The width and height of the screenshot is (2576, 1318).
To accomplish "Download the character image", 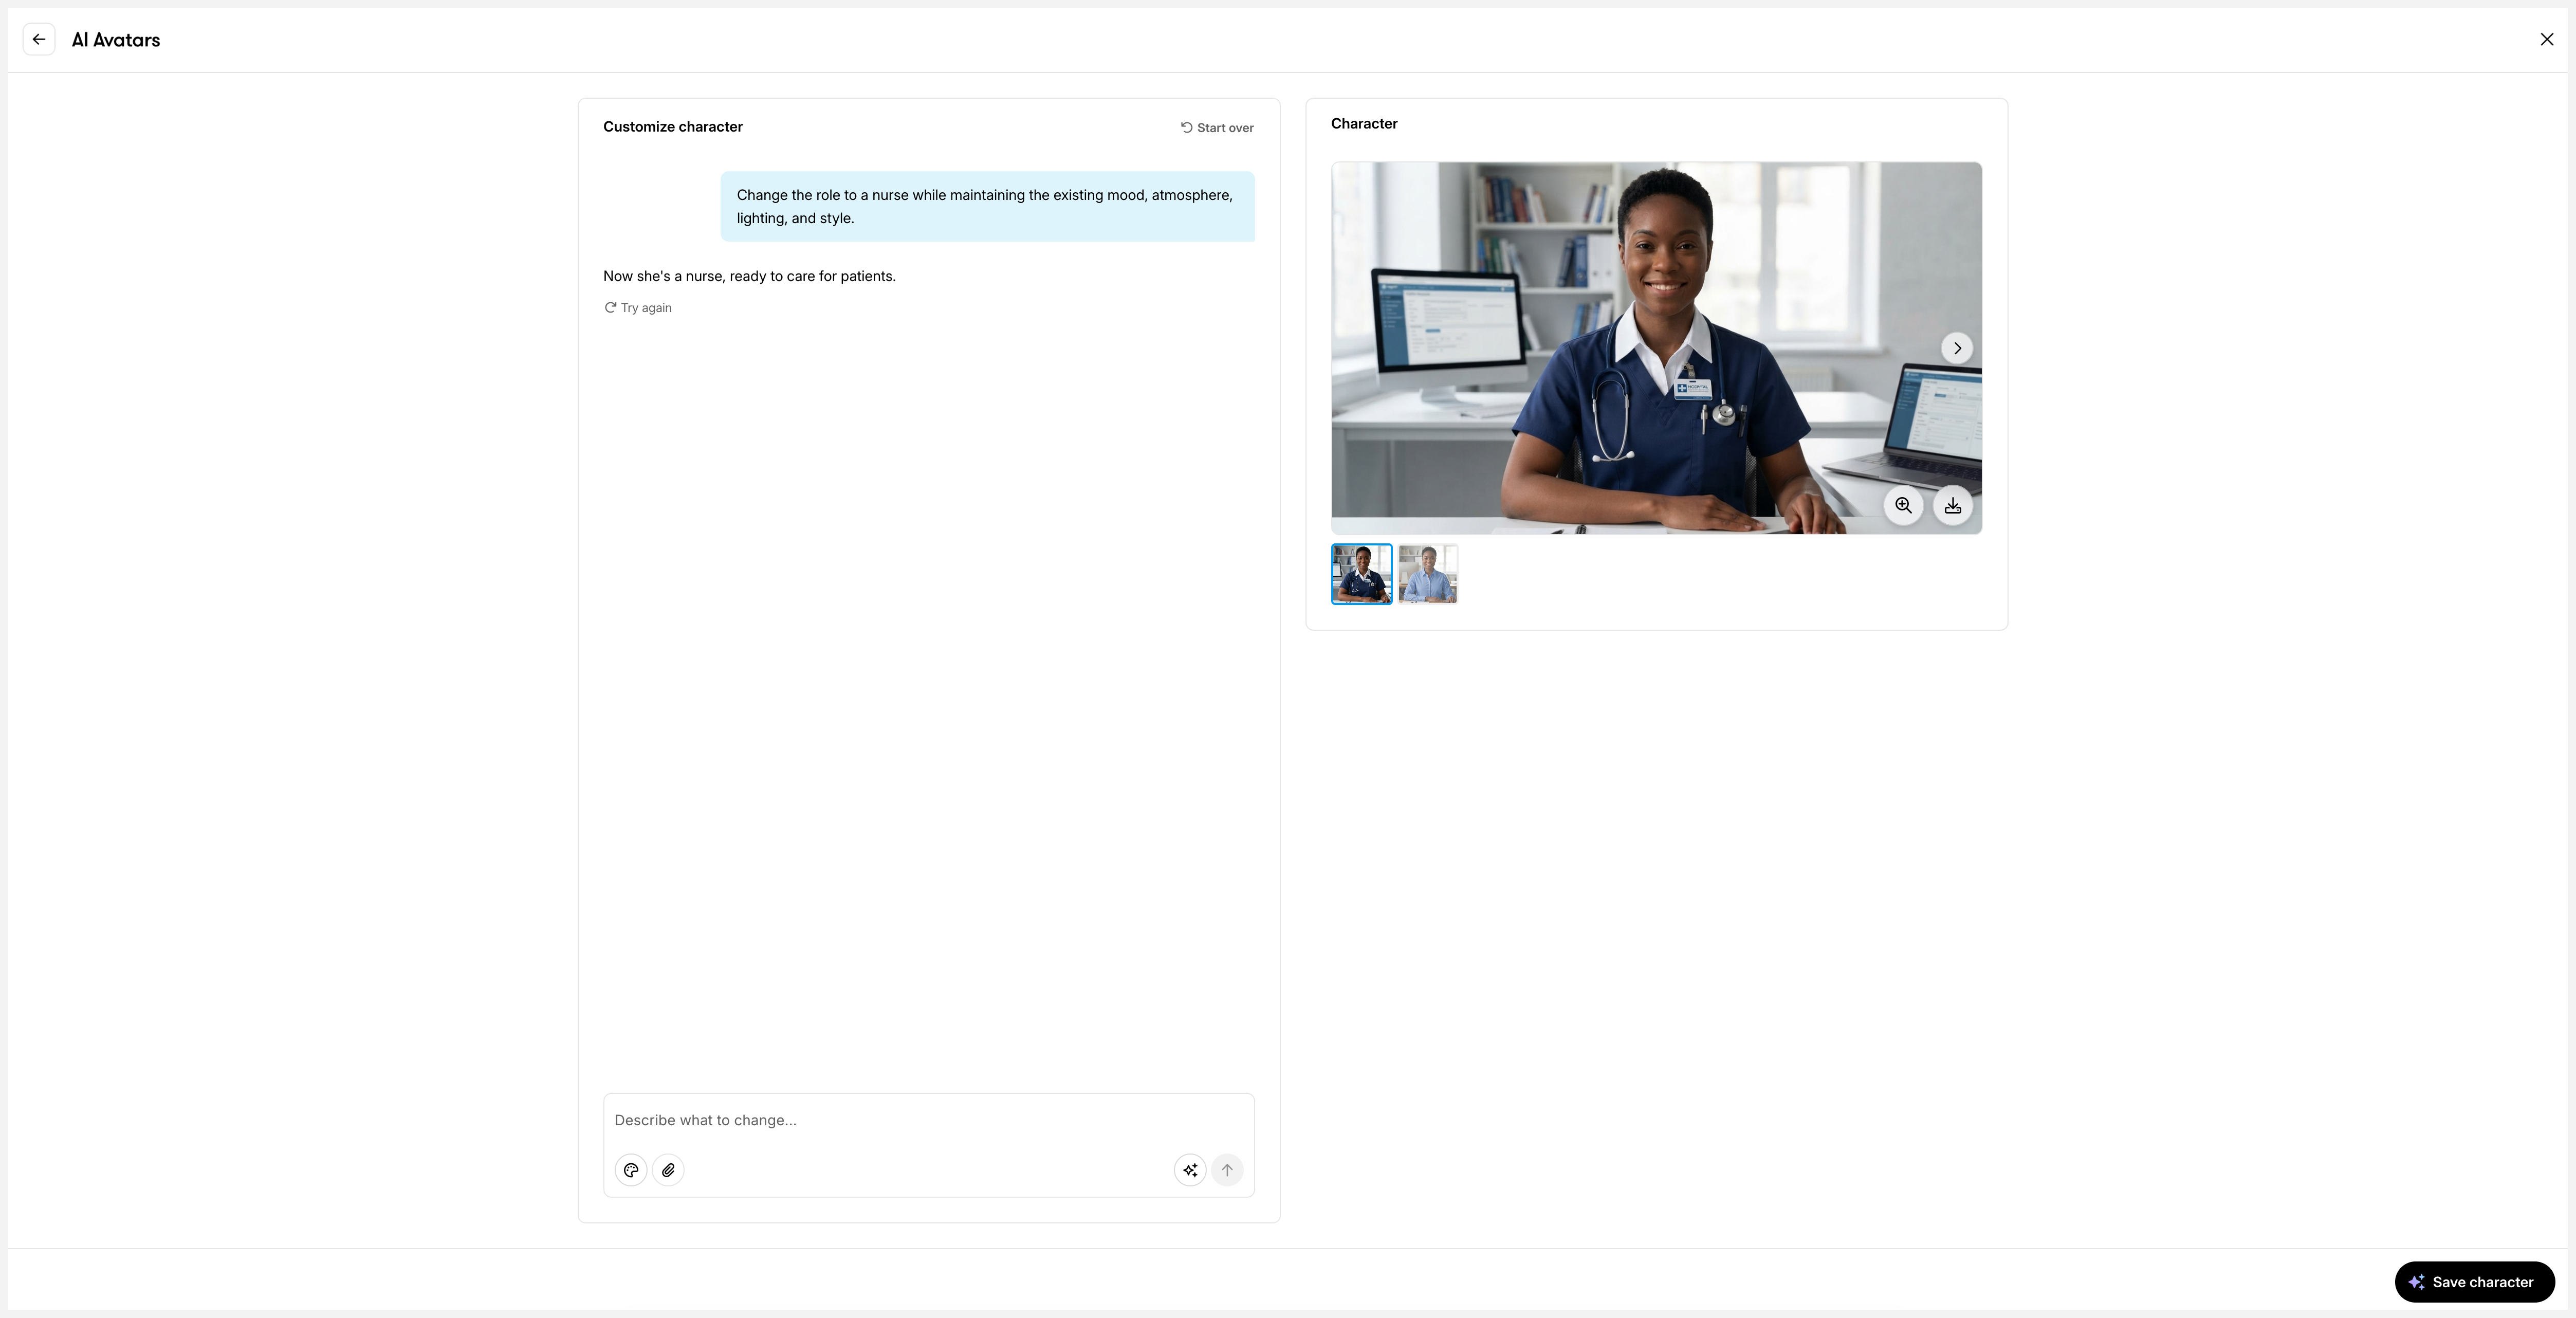I will pyautogui.click(x=1952, y=506).
